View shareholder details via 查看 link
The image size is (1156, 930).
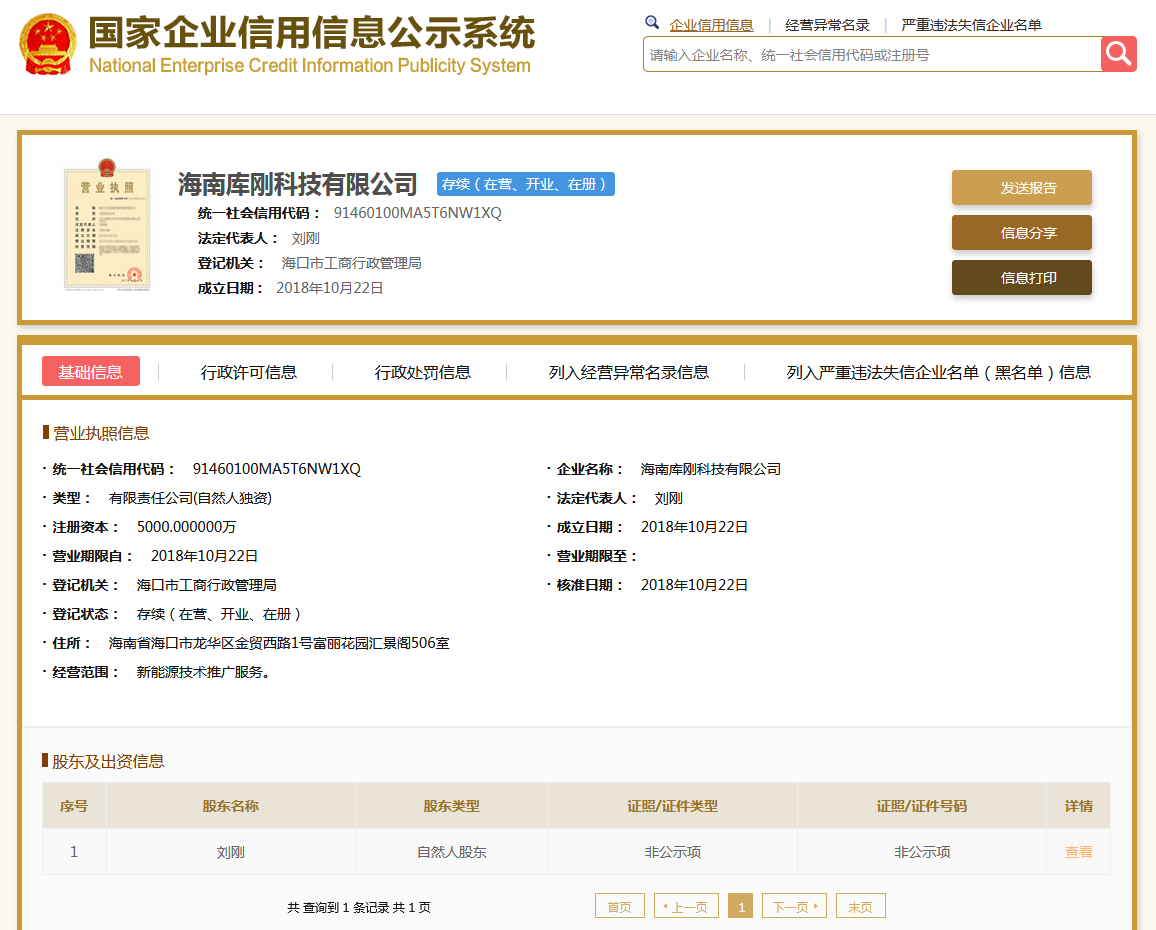(1078, 852)
